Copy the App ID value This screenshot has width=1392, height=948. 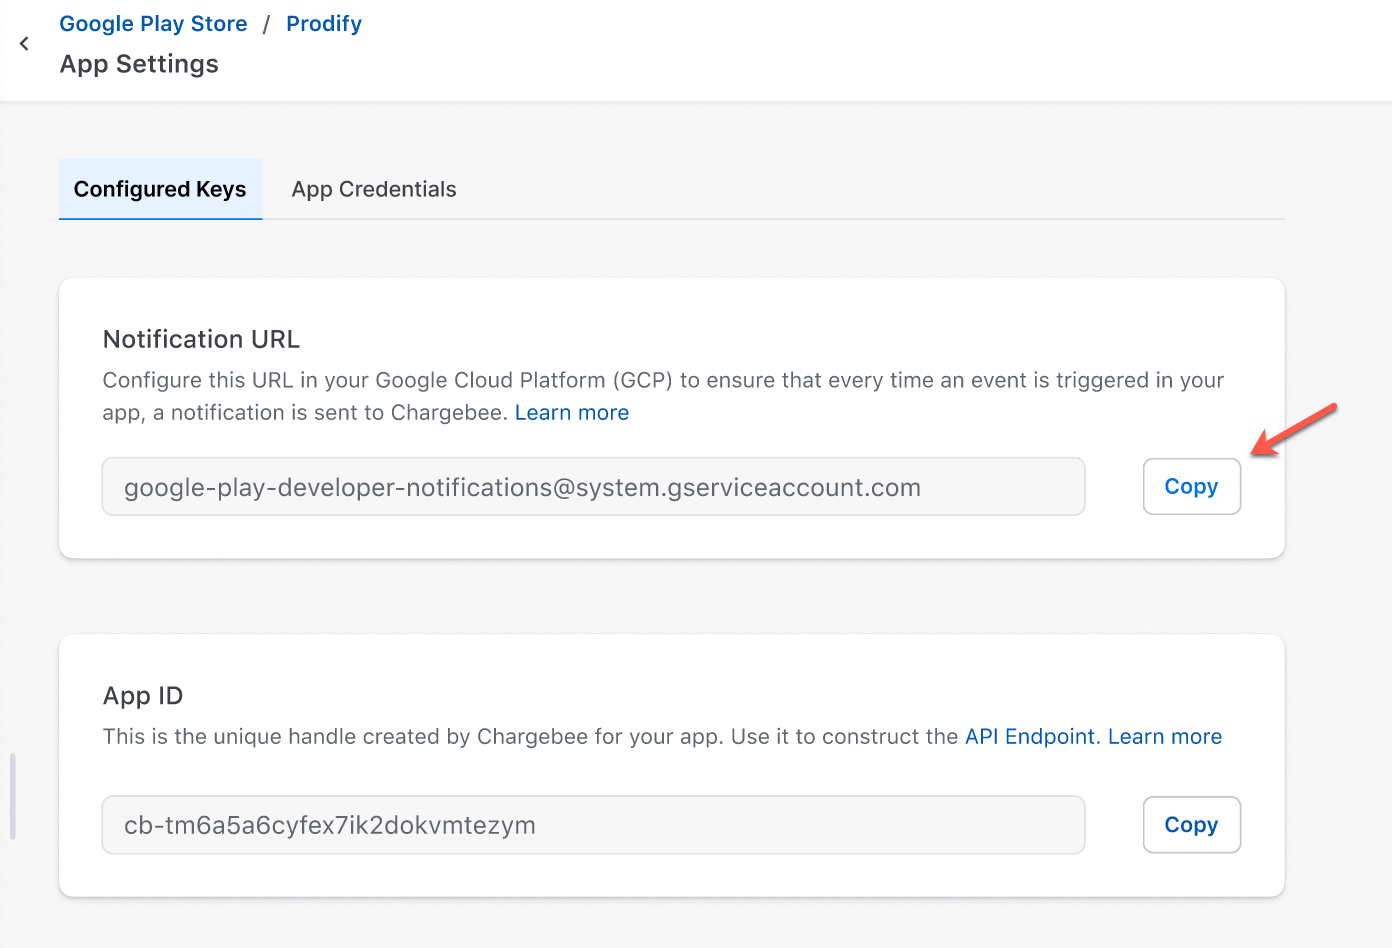click(x=1191, y=825)
